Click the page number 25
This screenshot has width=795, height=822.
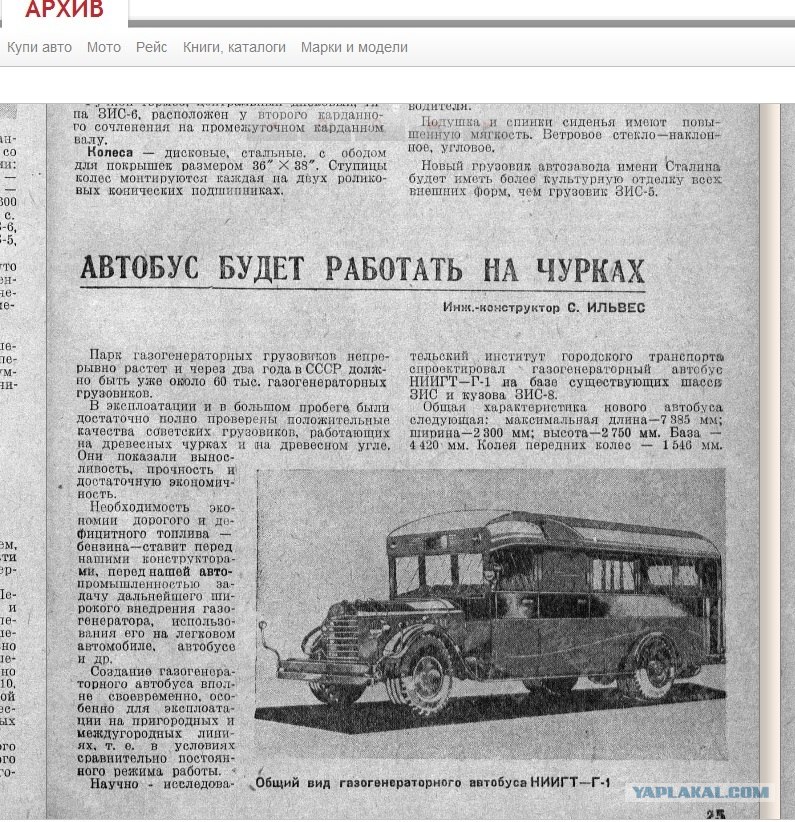click(715, 815)
